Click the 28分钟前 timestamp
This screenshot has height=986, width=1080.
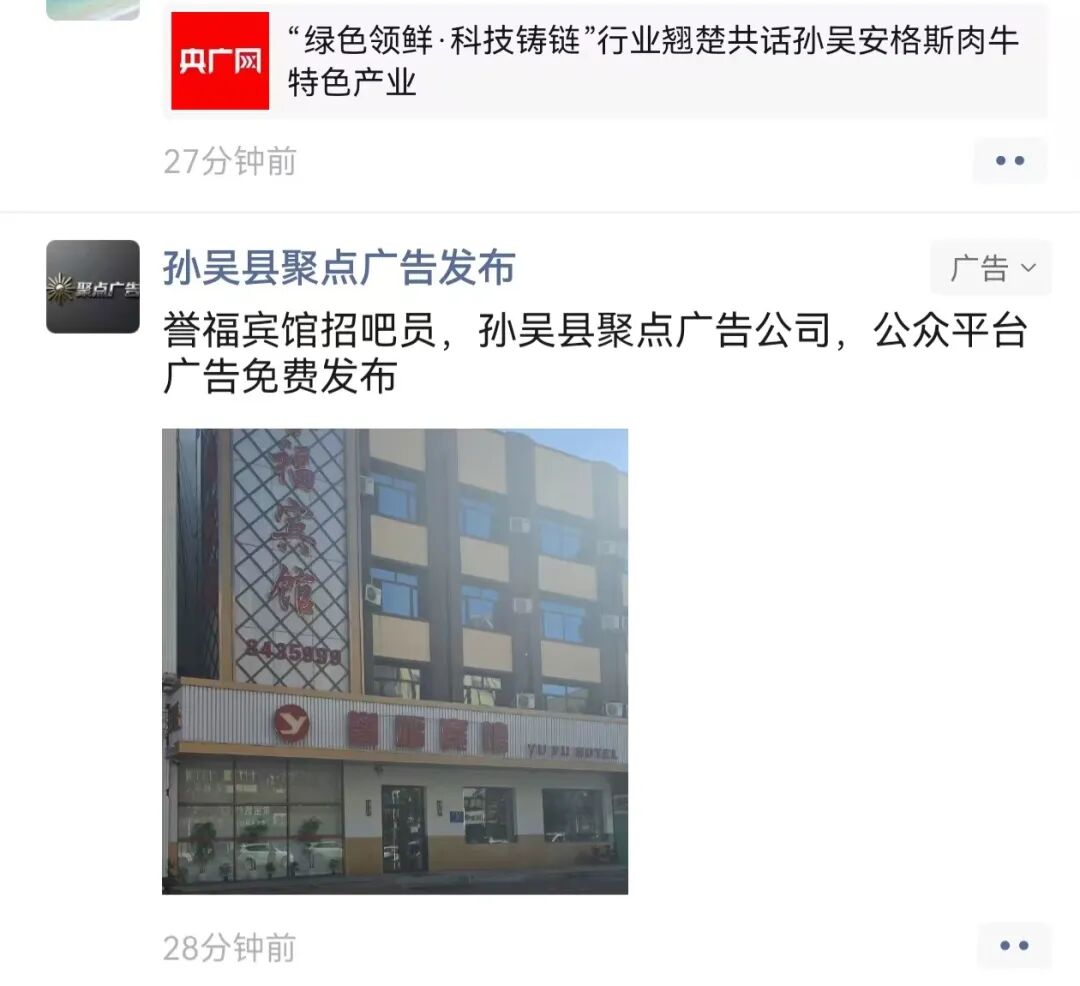pos(229,947)
